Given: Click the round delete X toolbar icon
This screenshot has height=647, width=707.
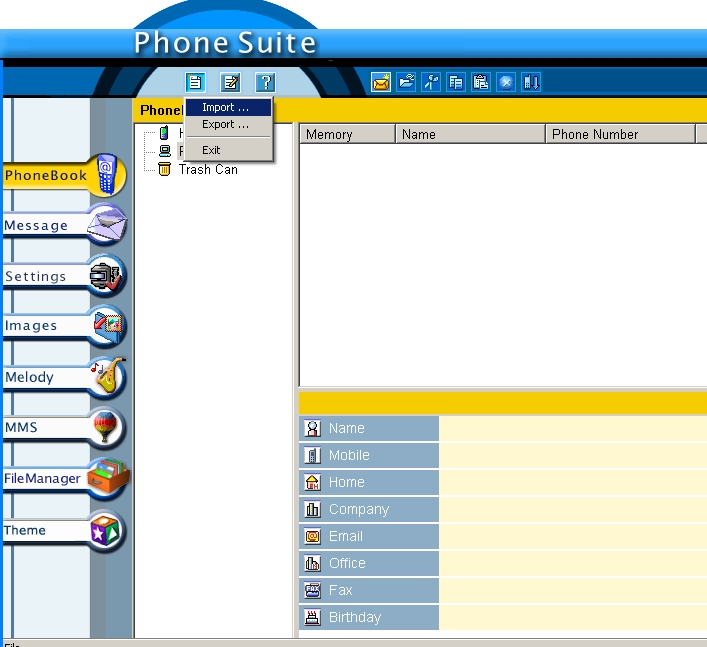Looking at the screenshot, I should (x=506, y=82).
